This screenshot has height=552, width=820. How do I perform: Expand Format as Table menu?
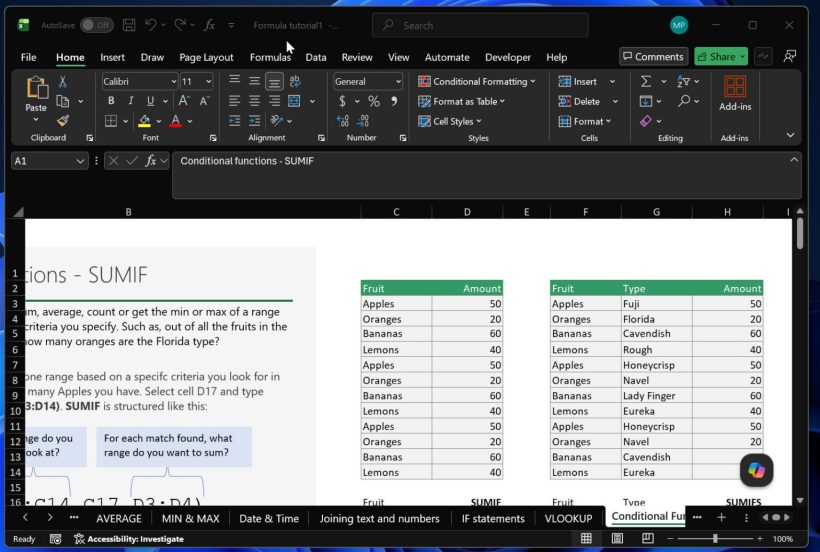(x=461, y=101)
